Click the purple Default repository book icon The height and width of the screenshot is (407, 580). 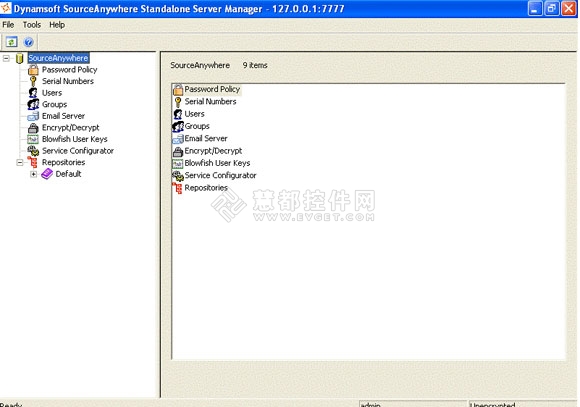(x=47, y=174)
